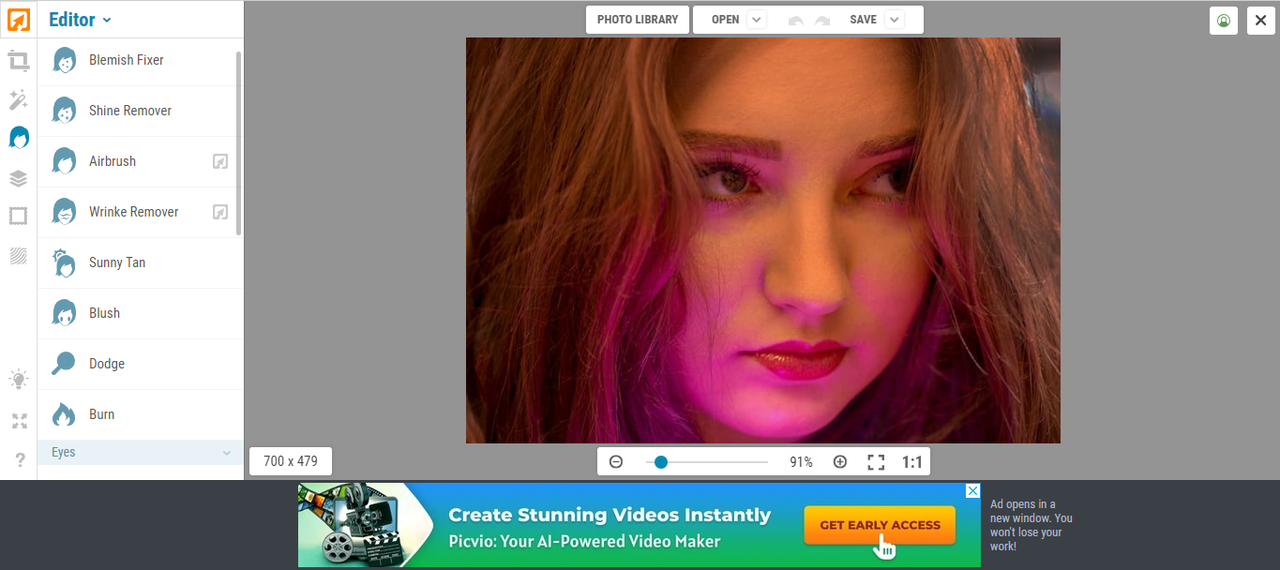Click the tools panel scrollbar
The height and width of the screenshot is (570, 1280).
click(238, 143)
